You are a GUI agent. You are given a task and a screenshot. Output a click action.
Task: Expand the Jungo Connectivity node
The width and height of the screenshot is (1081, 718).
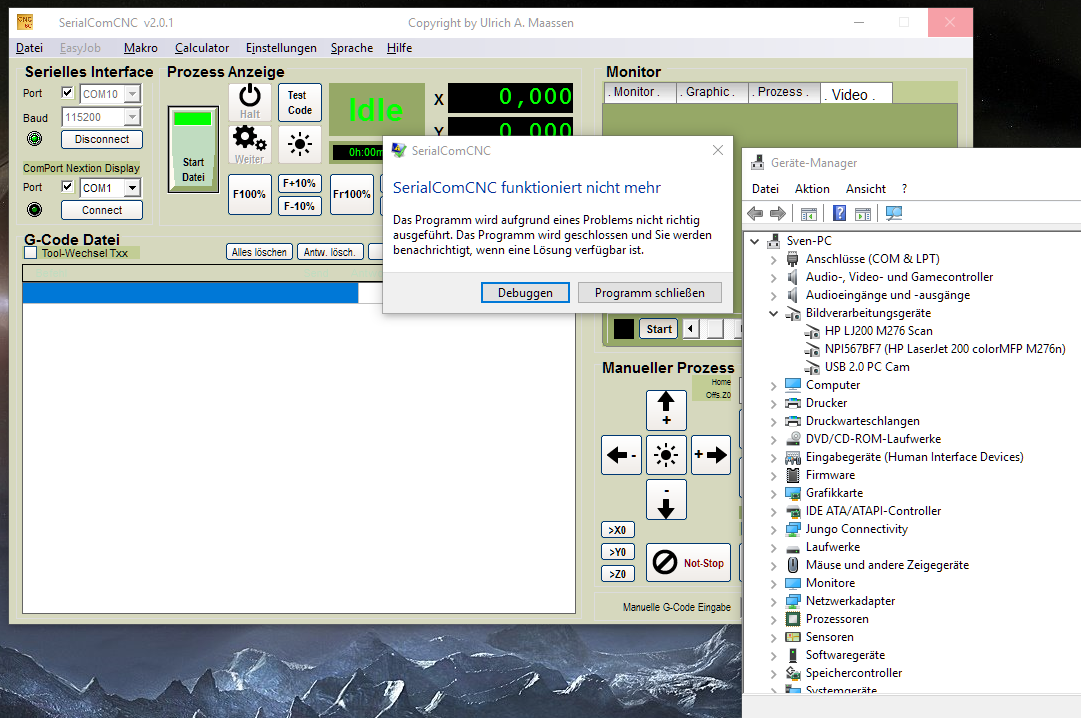click(x=774, y=530)
